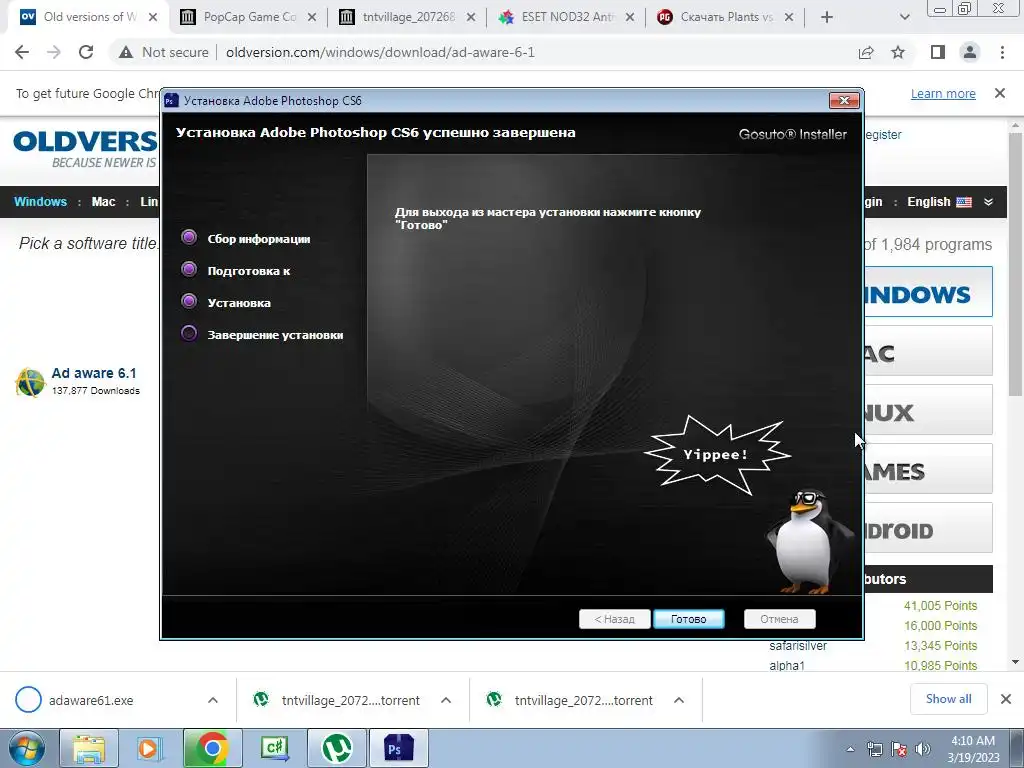Viewport: 1024px width, 768px height.
Task: Close the Photoshop CS6 installer window
Action: click(x=844, y=100)
